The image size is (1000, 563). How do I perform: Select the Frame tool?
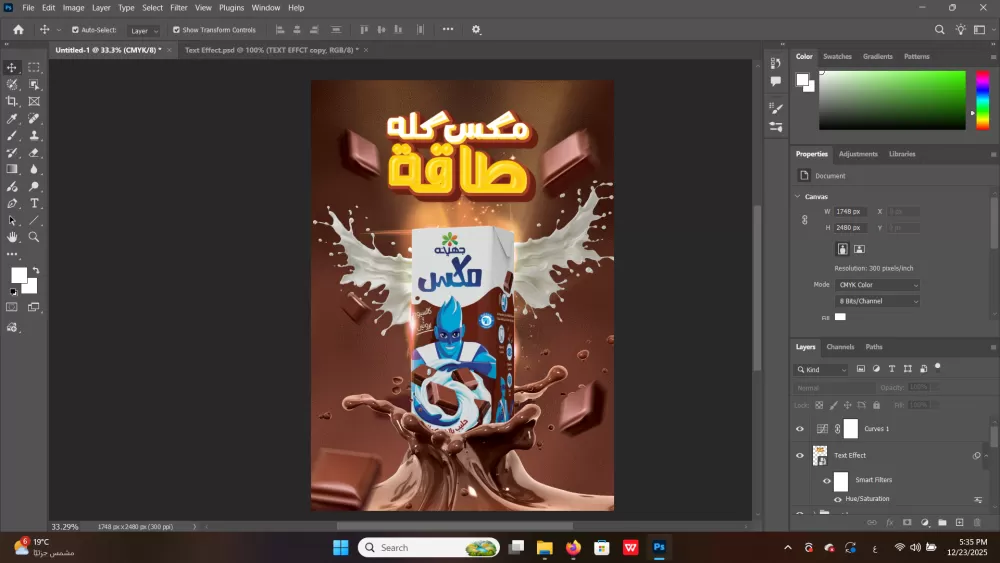[x=34, y=101]
